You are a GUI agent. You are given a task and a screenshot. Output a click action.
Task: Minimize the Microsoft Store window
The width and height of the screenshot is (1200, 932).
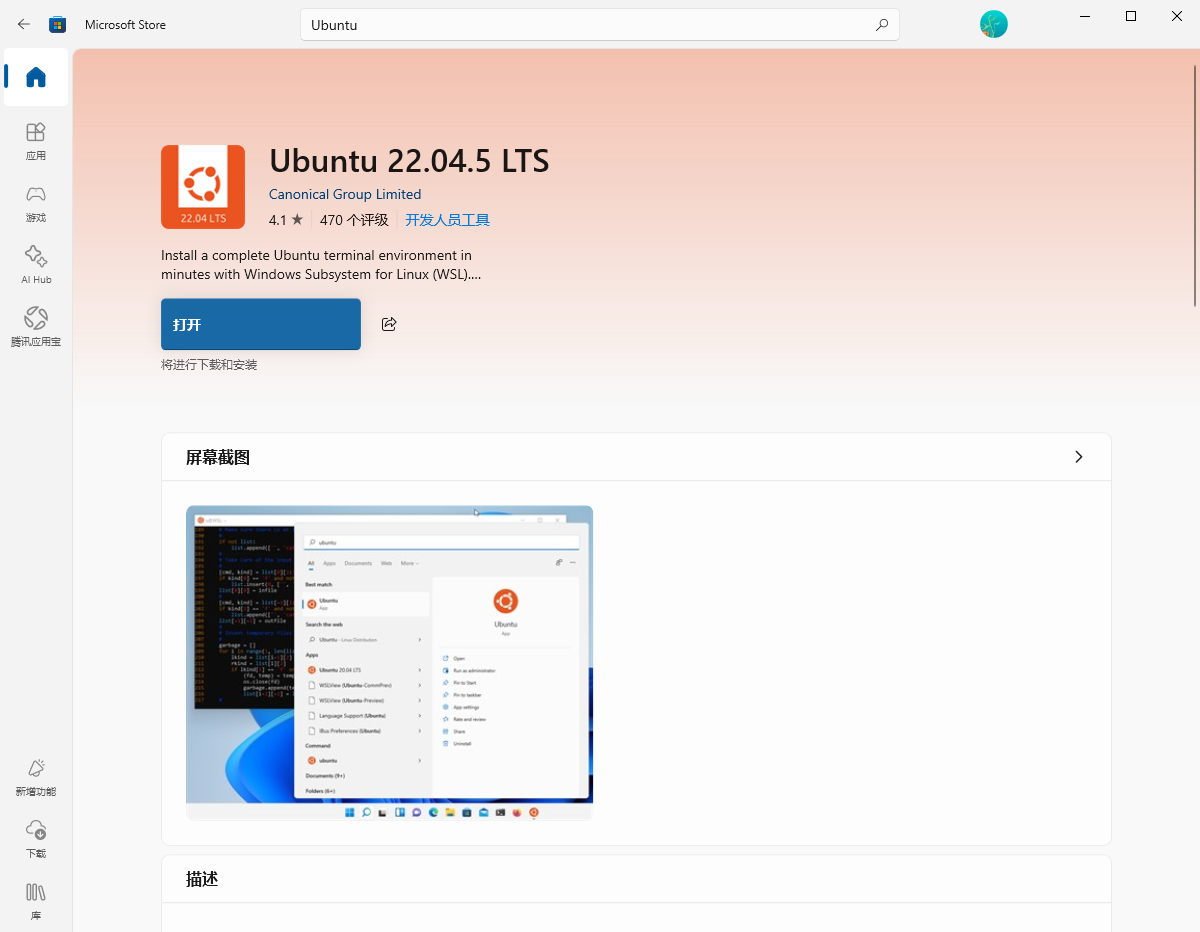click(x=1085, y=16)
